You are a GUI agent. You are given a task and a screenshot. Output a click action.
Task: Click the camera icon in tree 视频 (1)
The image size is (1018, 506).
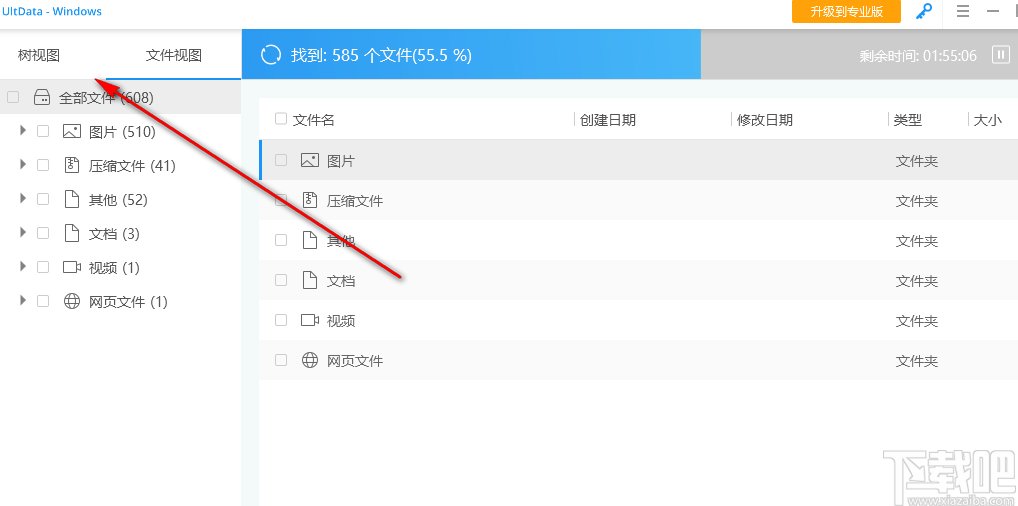[x=71, y=267]
